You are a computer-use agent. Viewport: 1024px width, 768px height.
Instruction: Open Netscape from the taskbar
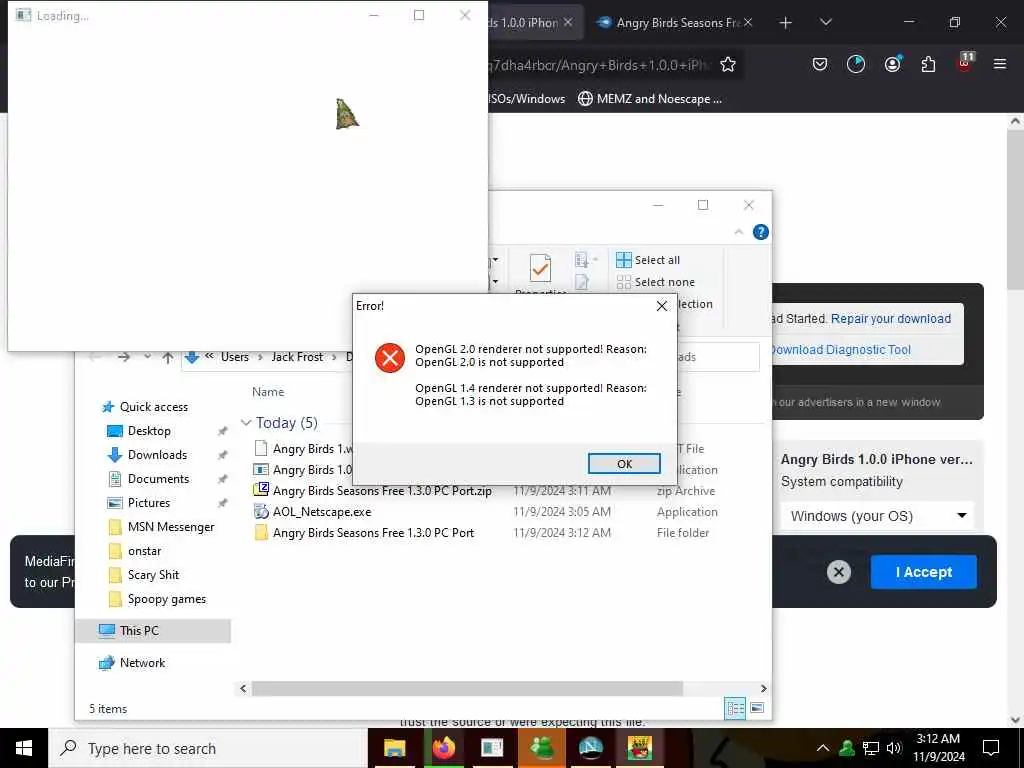coord(590,748)
